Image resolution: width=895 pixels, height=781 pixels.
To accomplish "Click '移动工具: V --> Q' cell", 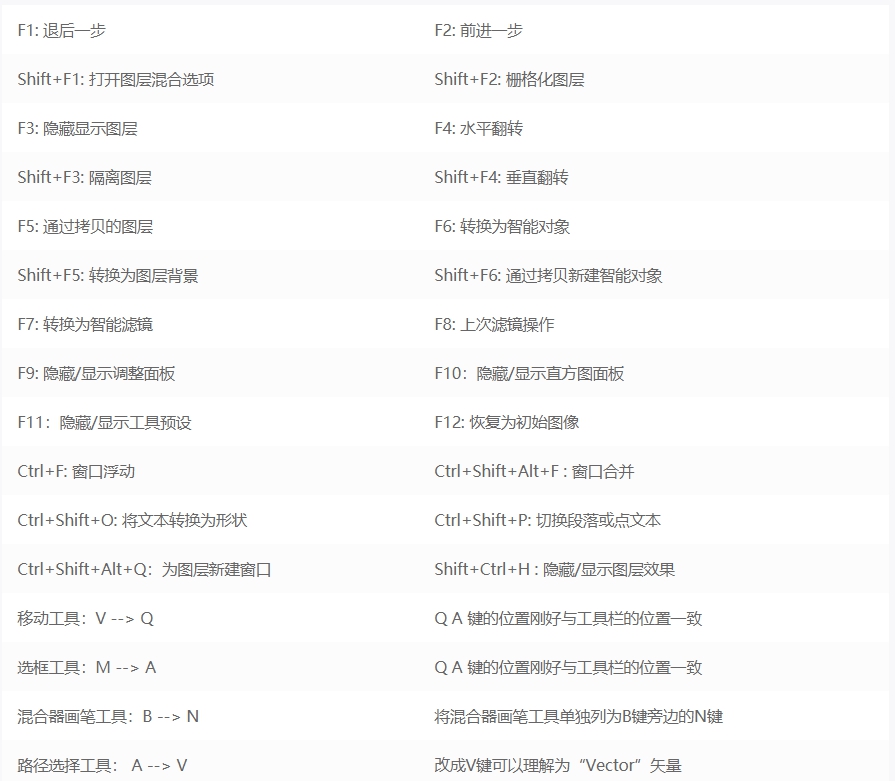I will [86, 619].
